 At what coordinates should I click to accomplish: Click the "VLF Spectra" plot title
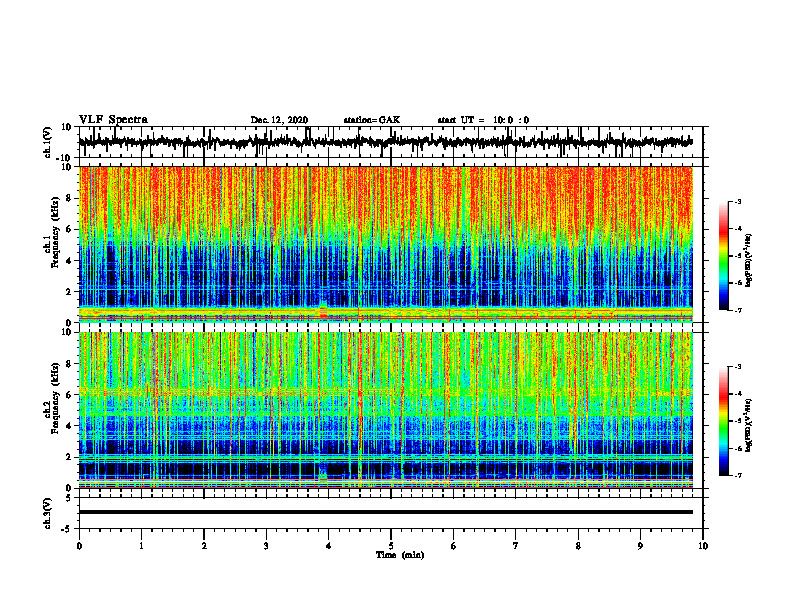click(113, 120)
